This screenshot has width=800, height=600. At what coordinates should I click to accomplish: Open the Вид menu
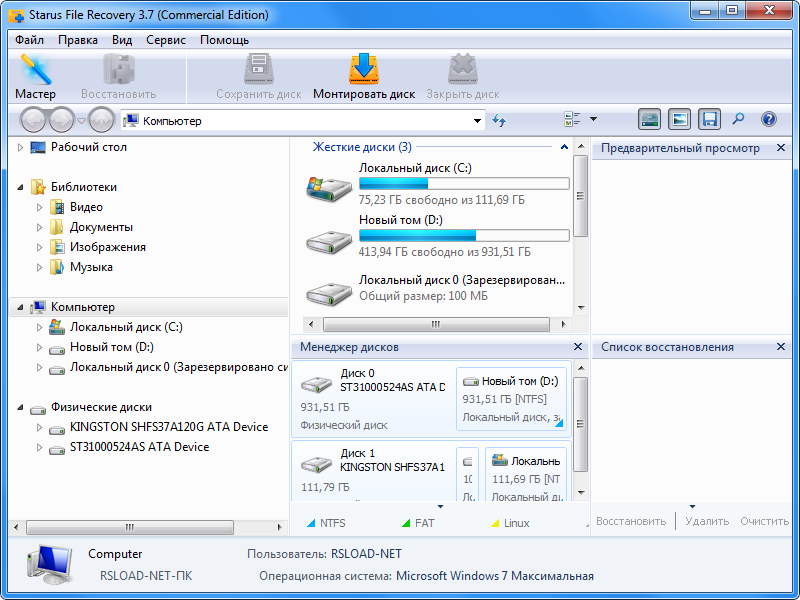(122, 40)
